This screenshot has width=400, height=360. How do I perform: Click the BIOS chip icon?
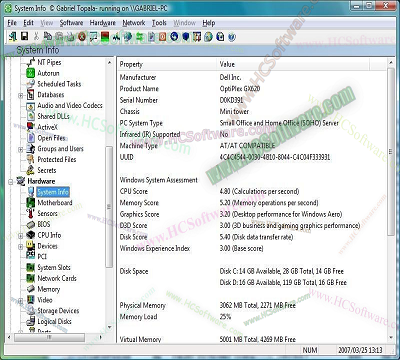pos(31,224)
